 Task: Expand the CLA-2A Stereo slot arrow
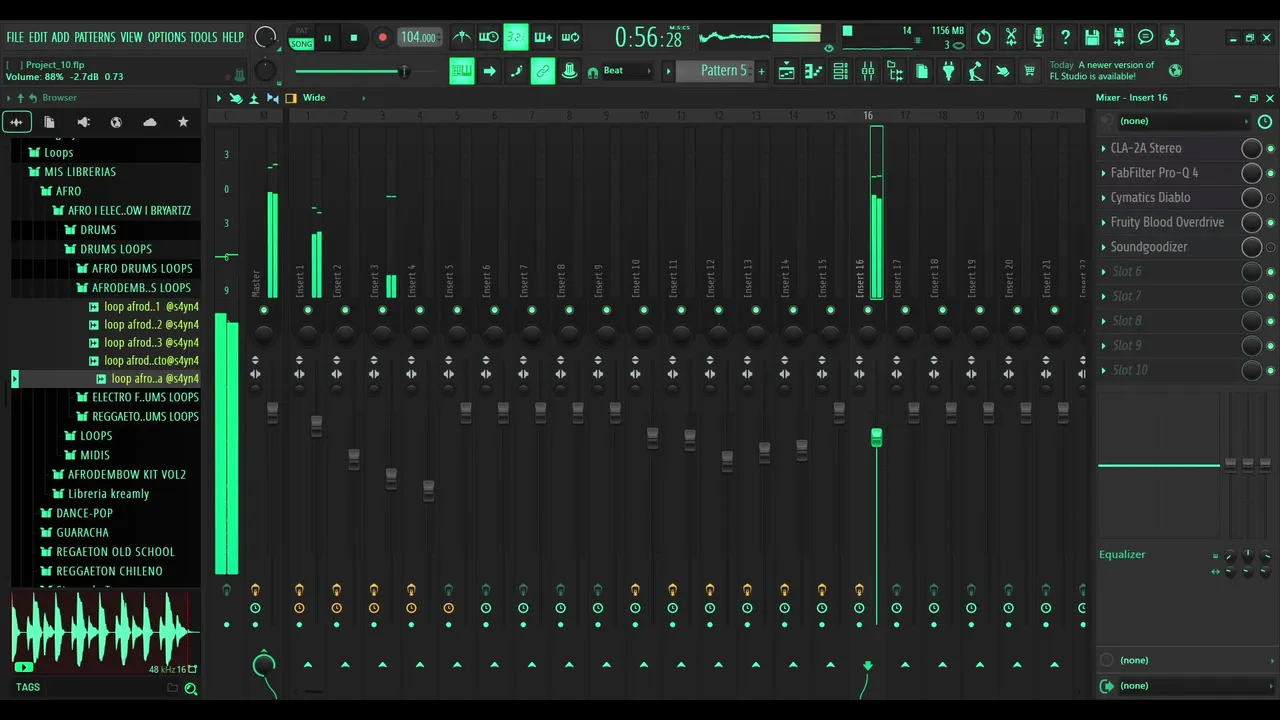1103,148
